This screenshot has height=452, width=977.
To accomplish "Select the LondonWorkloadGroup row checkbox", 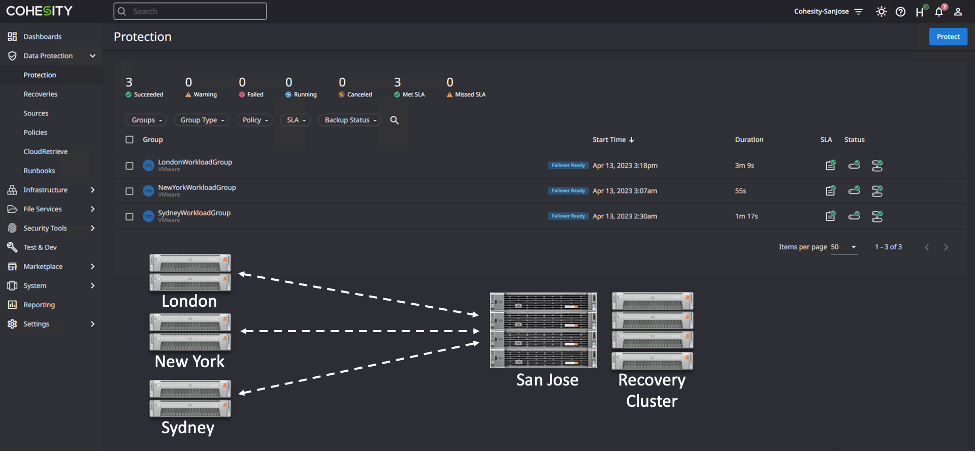I will pos(130,166).
